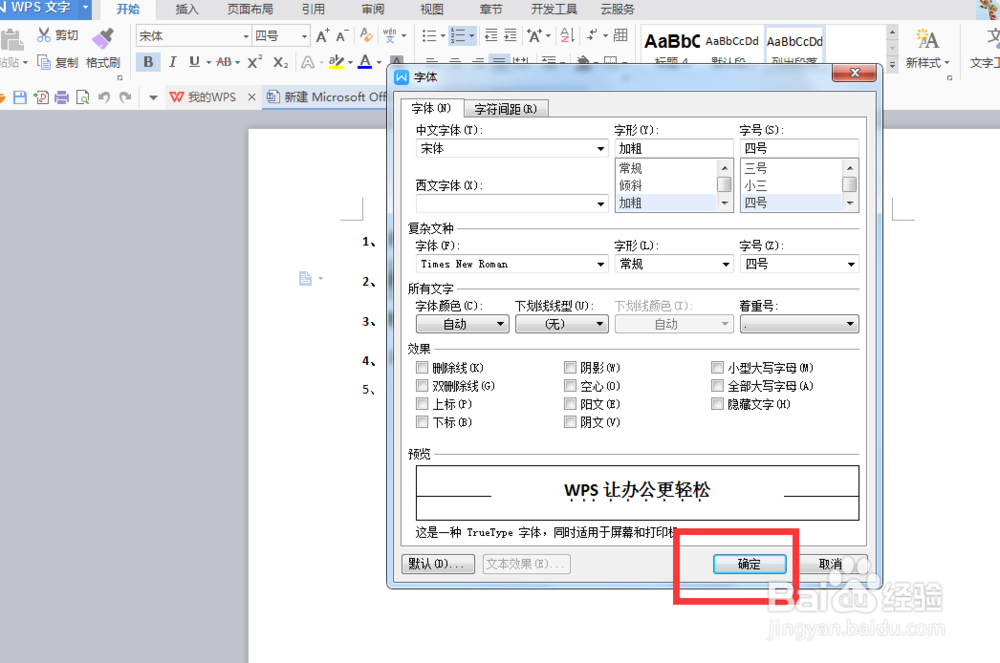
Task: Open the pinyin guide (wén) icon
Action: [390, 36]
